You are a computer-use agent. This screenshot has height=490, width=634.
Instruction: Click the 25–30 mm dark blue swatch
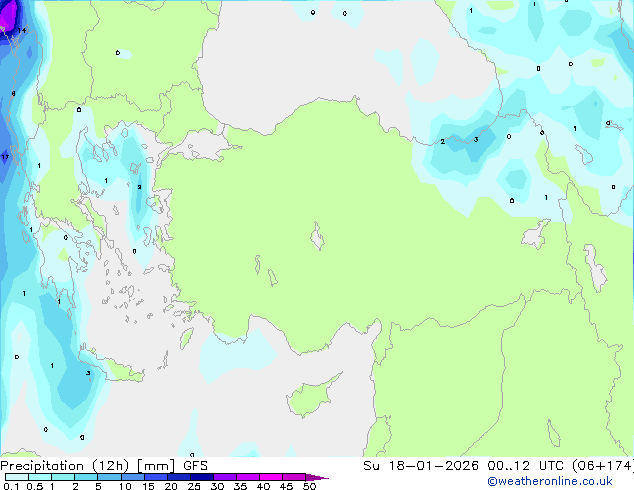point(201,477)
